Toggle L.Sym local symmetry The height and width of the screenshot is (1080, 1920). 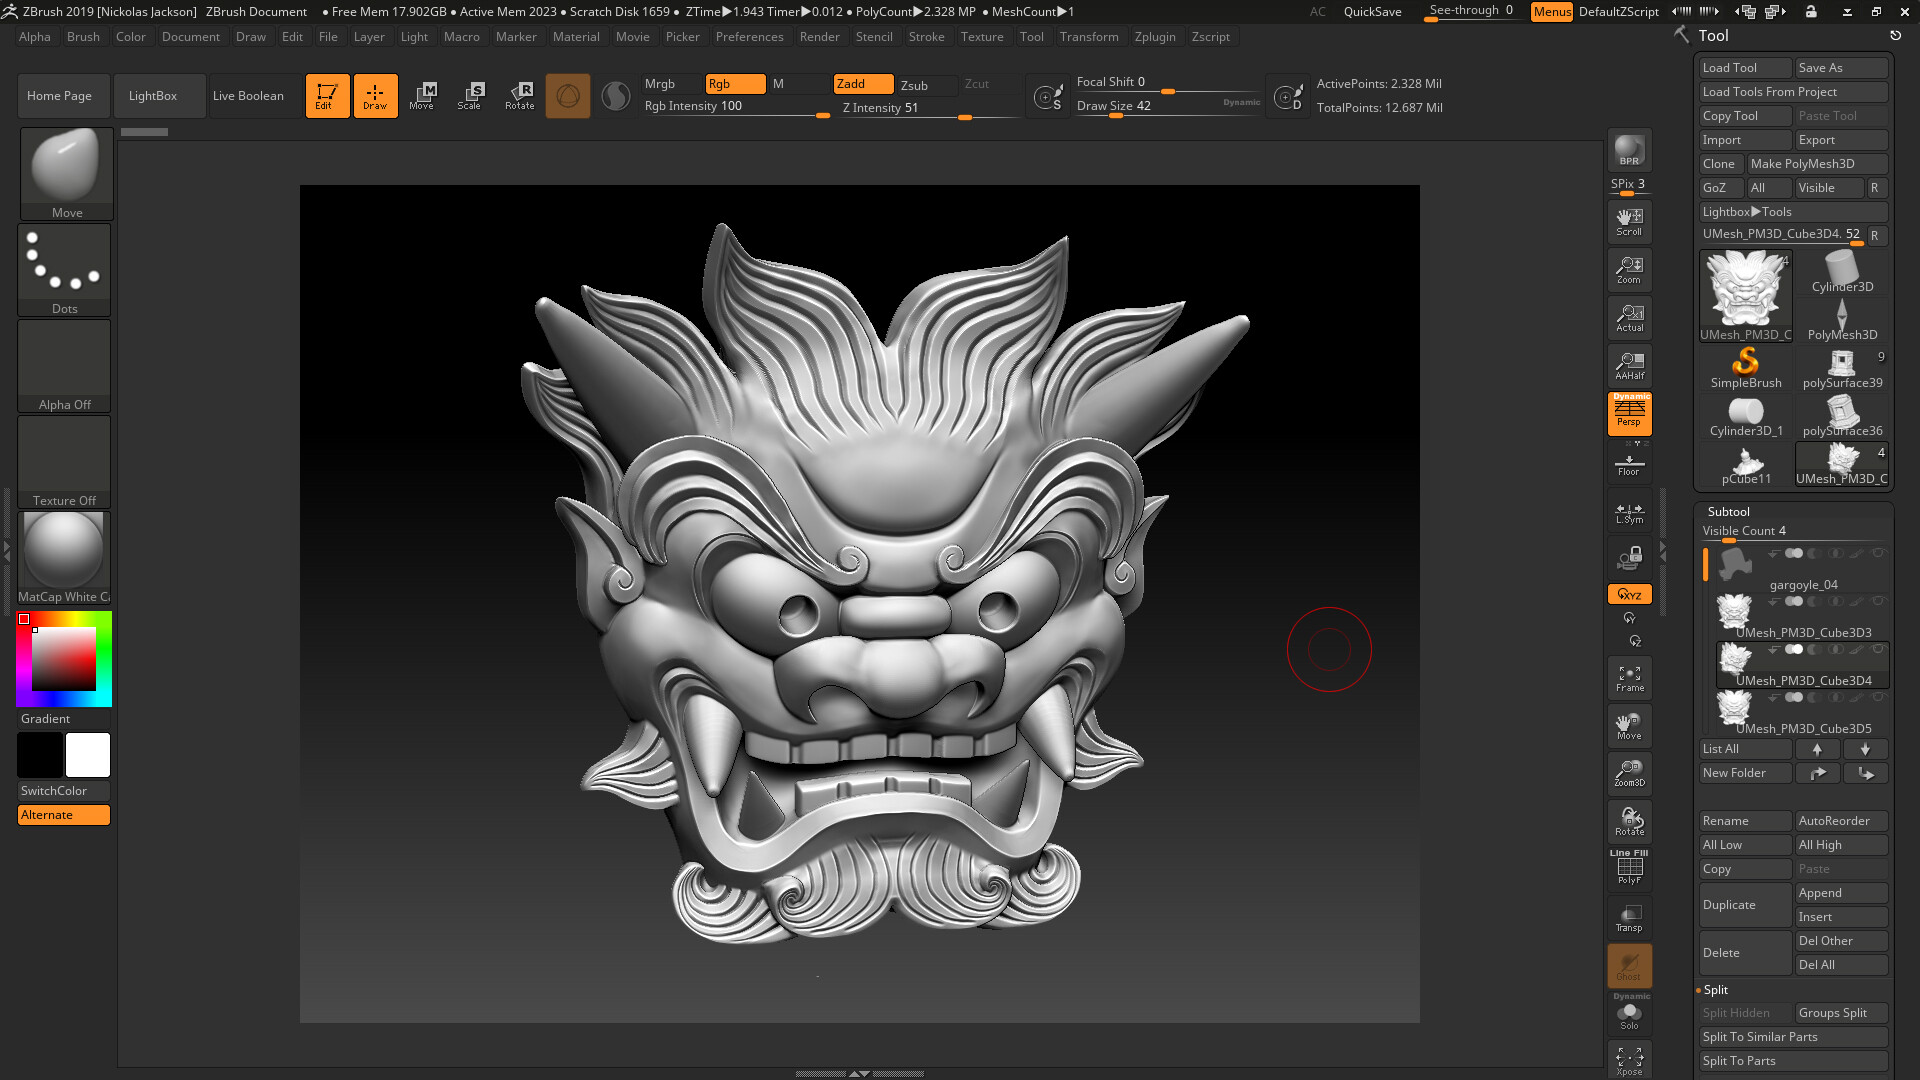1629,513
